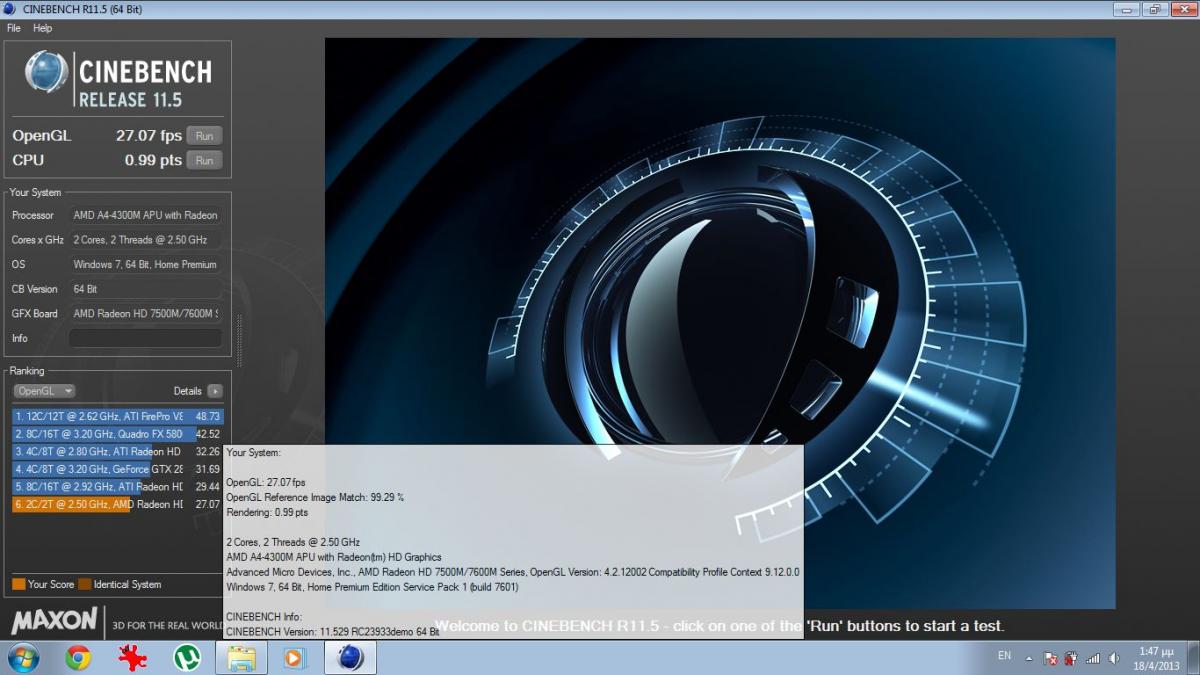Screen dimensions: 1200x675
Task: Open the volume speaker tray icon
Action: pyautogui.click(x=1112, y=658)
